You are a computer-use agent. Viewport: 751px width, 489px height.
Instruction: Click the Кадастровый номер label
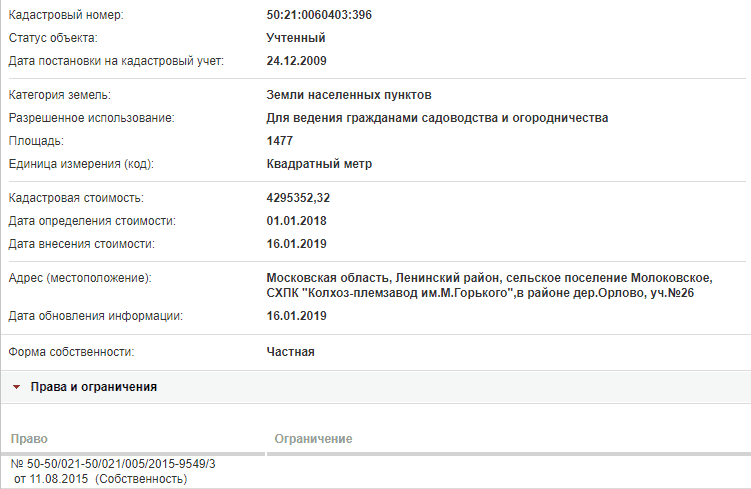[x=66, y=15]
